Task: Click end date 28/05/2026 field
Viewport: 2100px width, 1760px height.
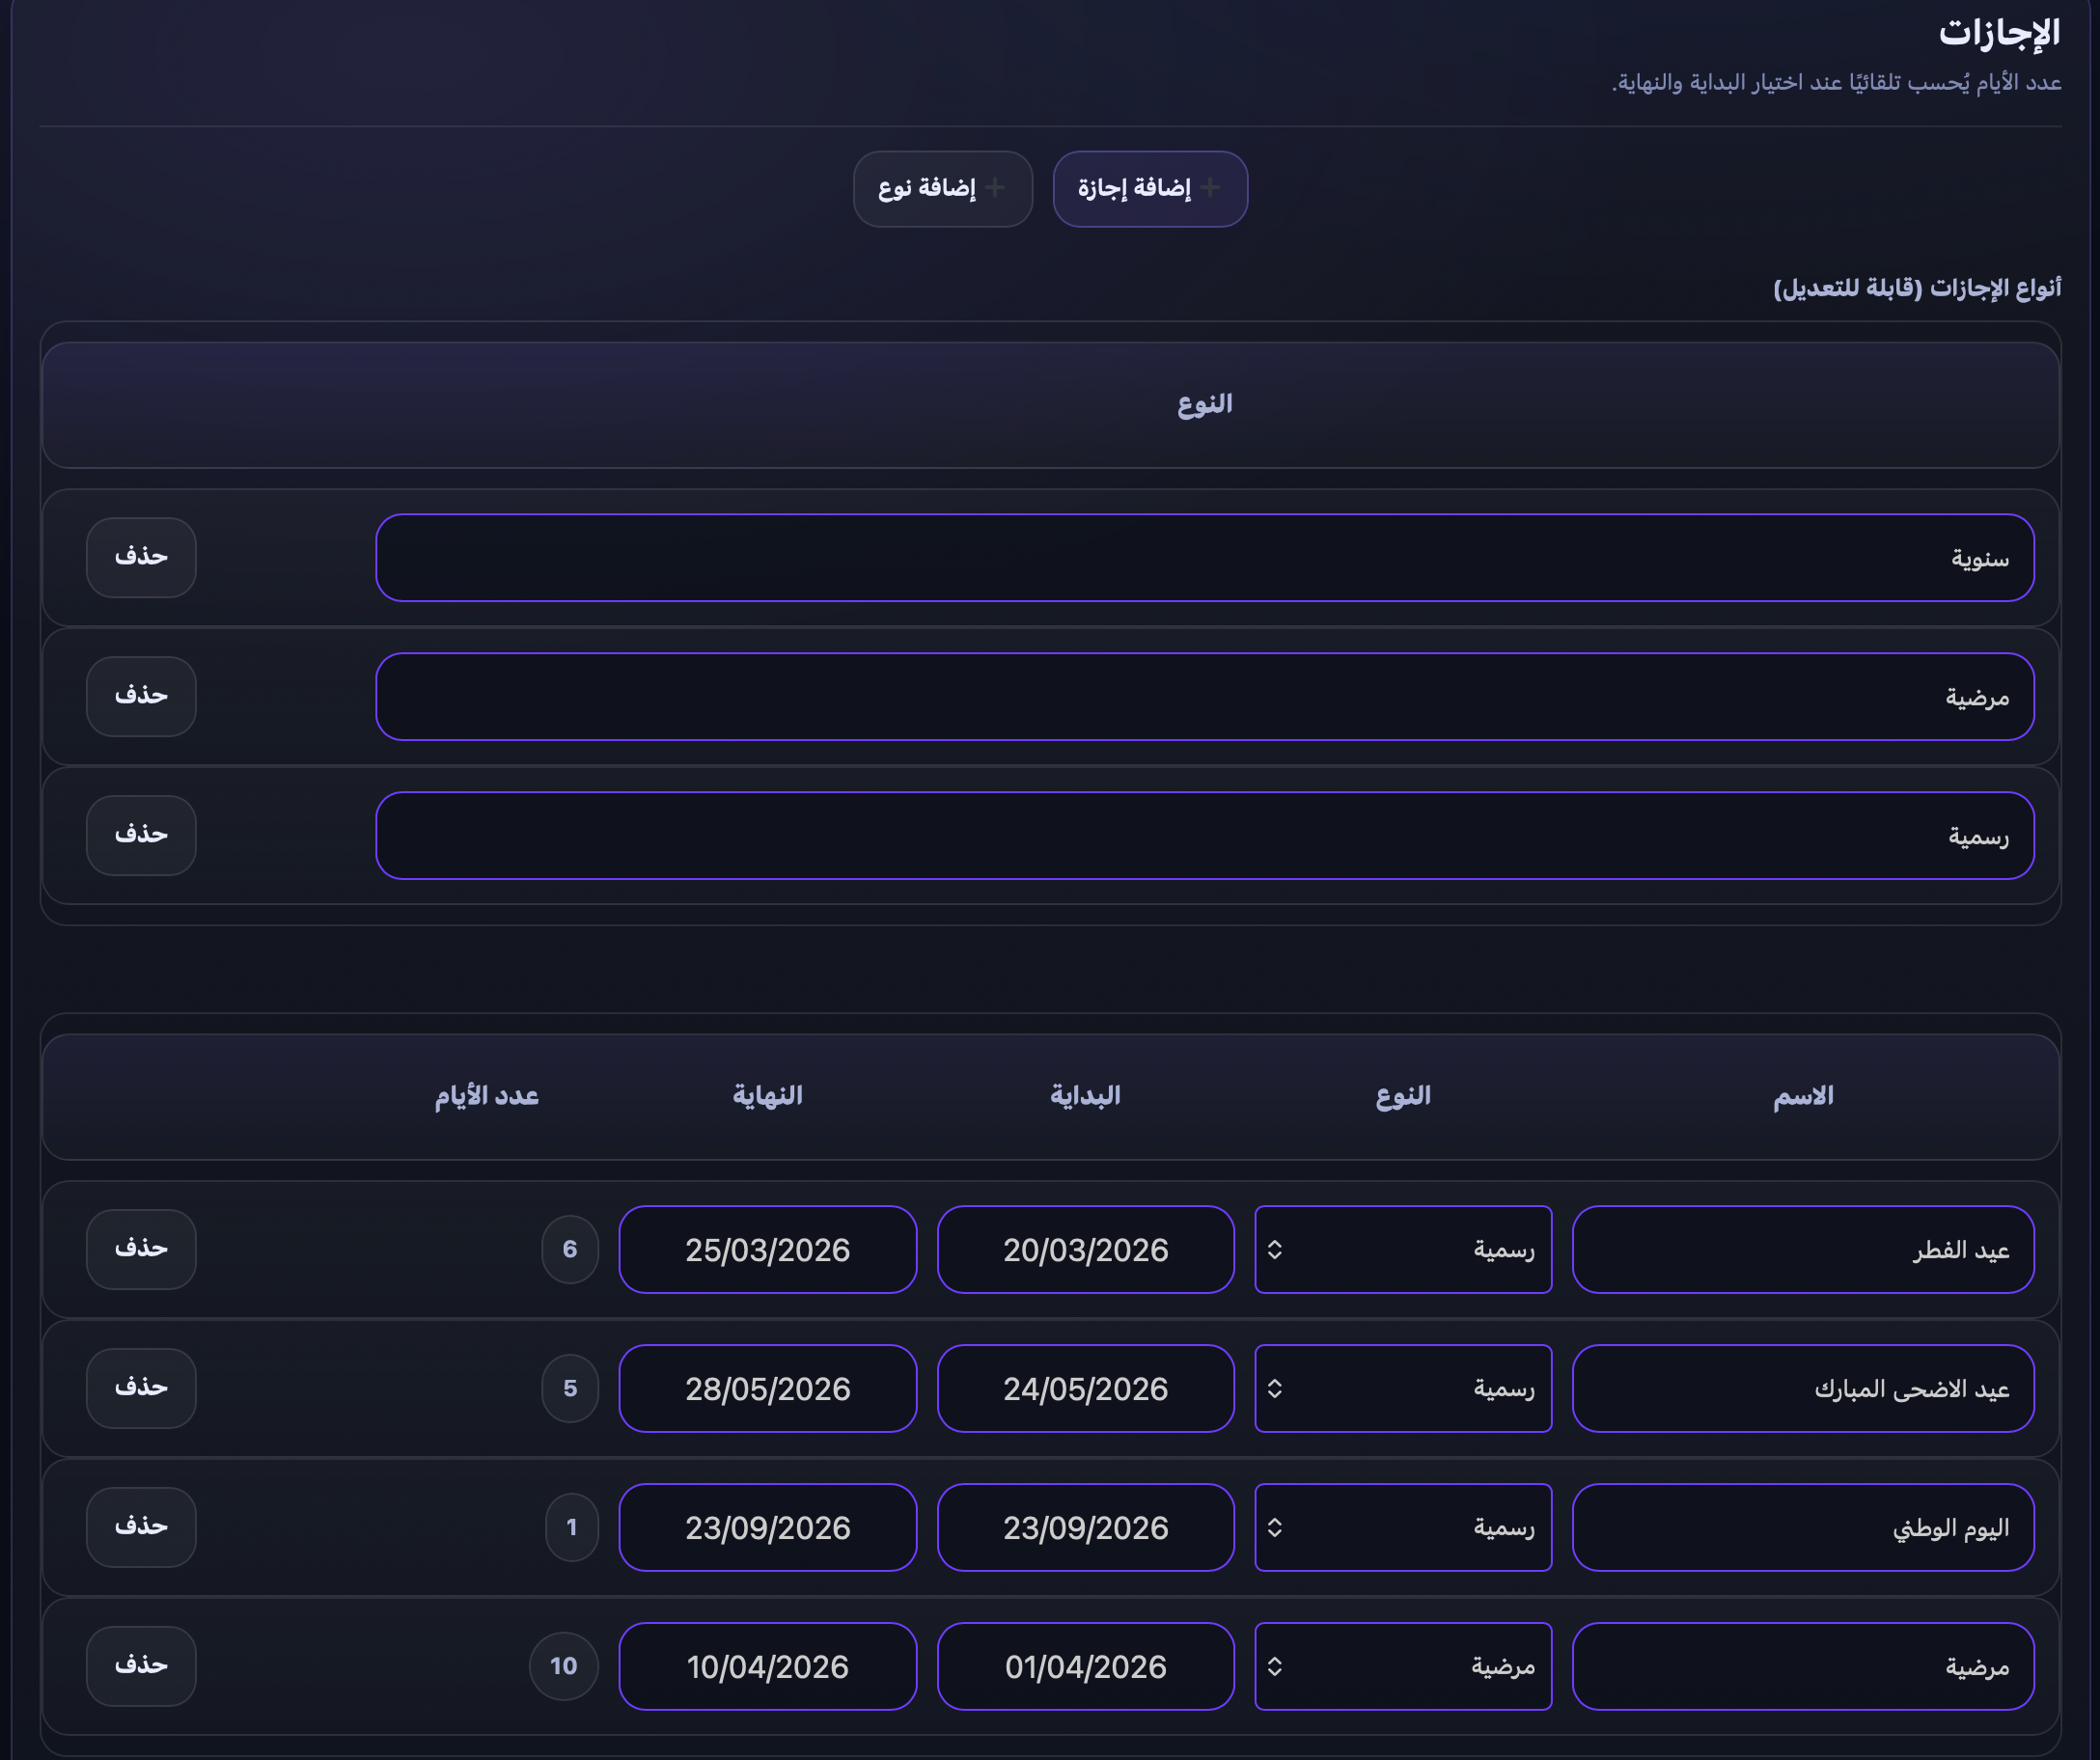Action: (767, 1388)
